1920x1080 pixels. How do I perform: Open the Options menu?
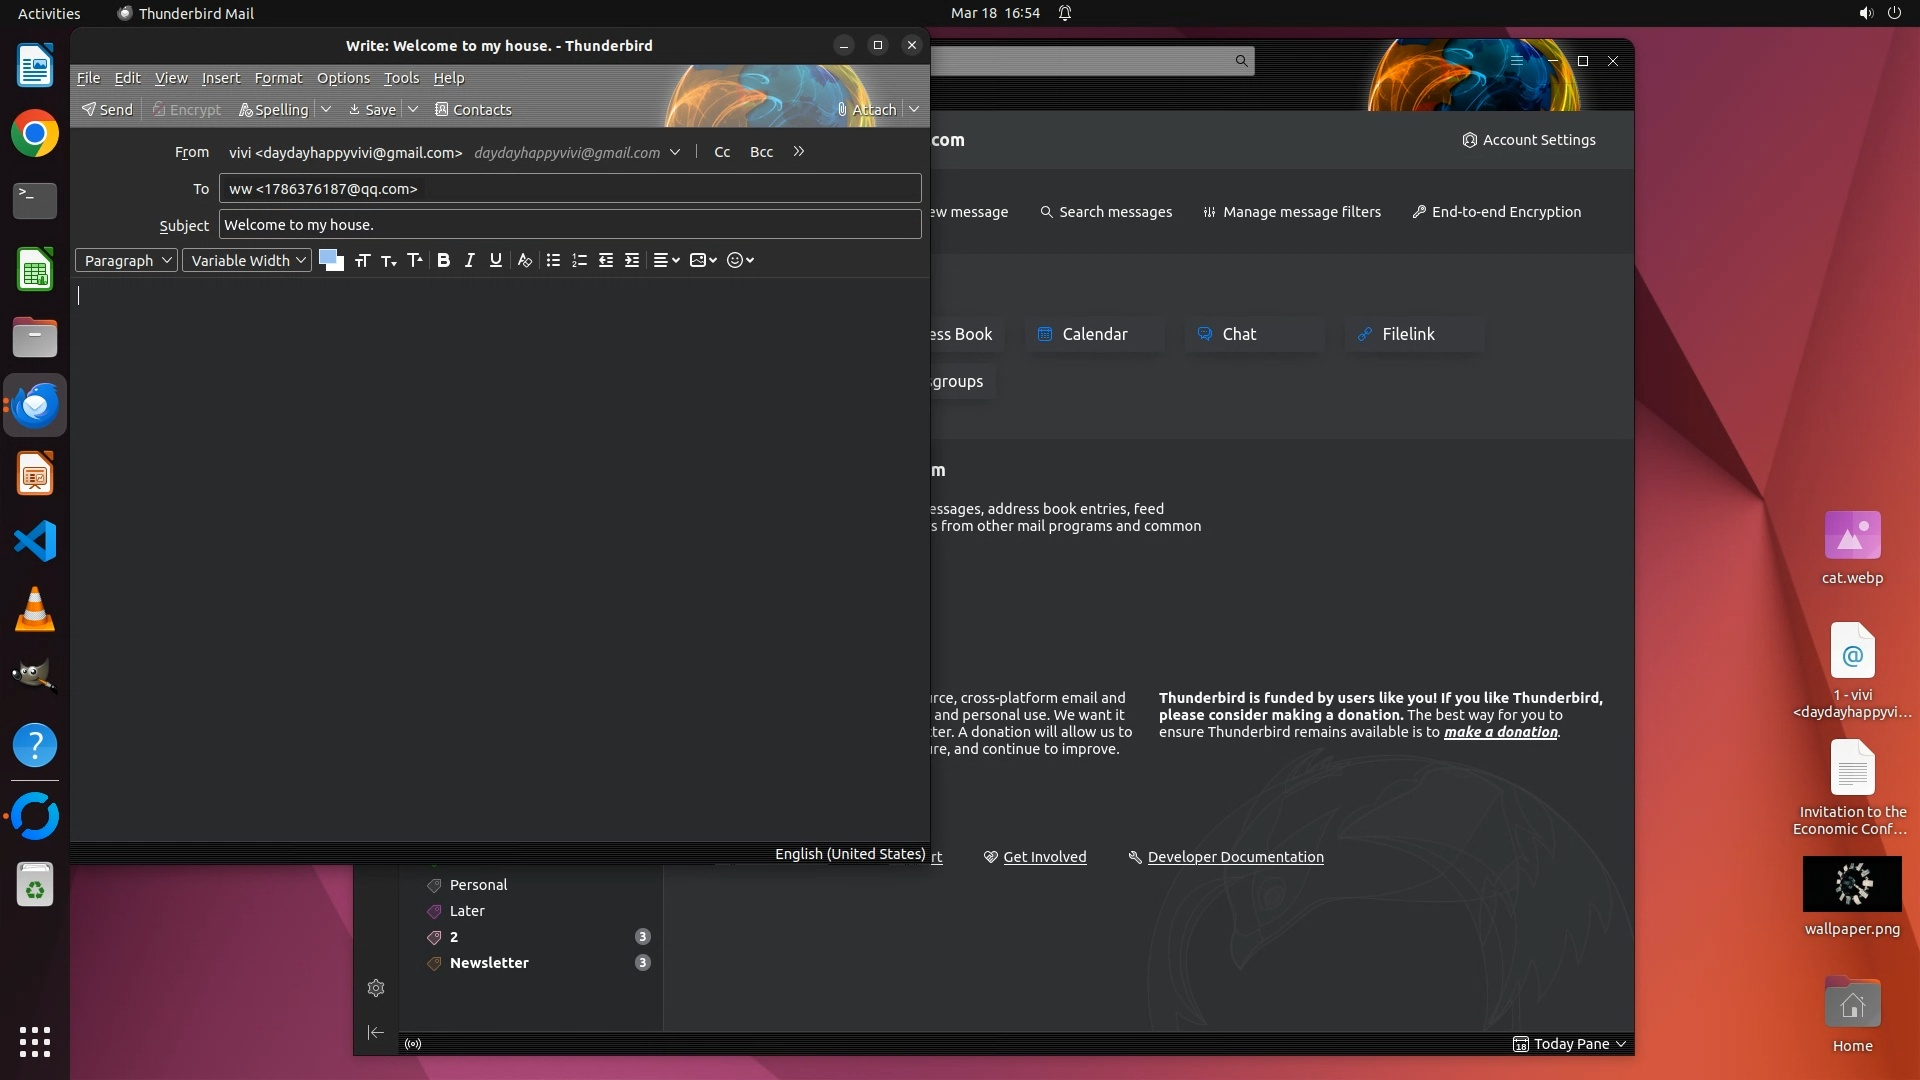(343, 78)
